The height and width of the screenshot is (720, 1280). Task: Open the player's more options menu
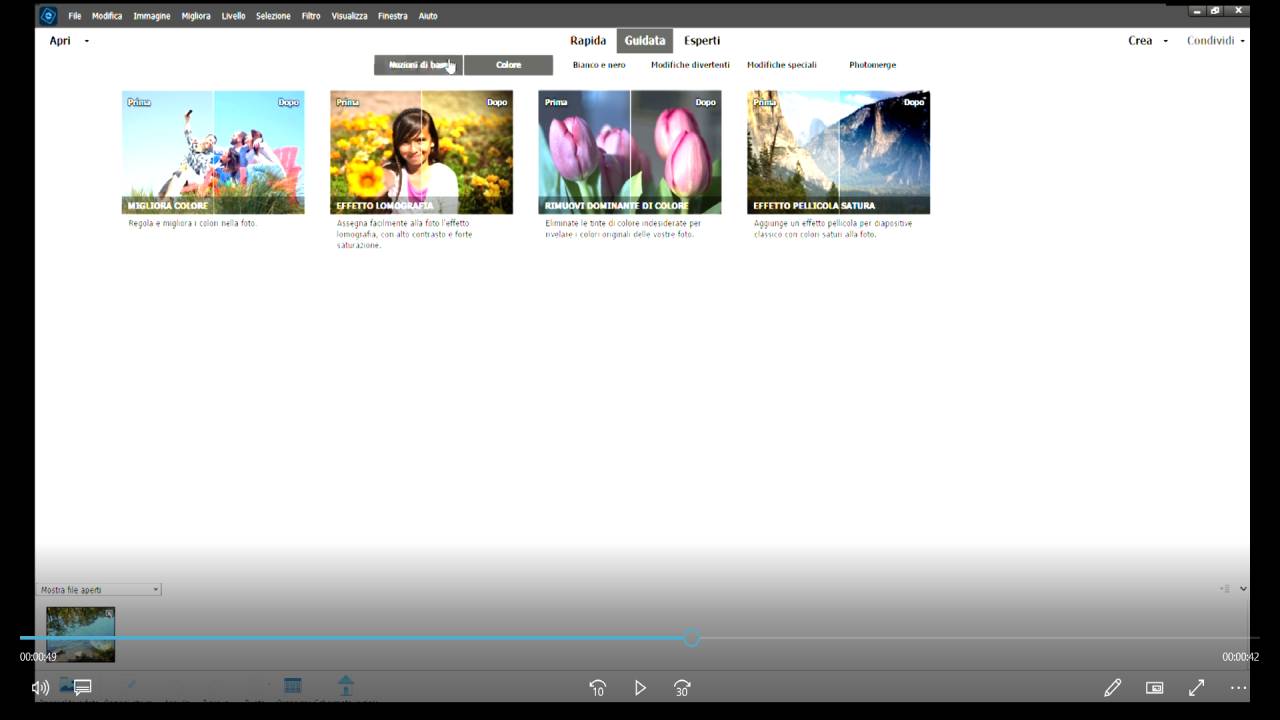(x=1238, y=688)
